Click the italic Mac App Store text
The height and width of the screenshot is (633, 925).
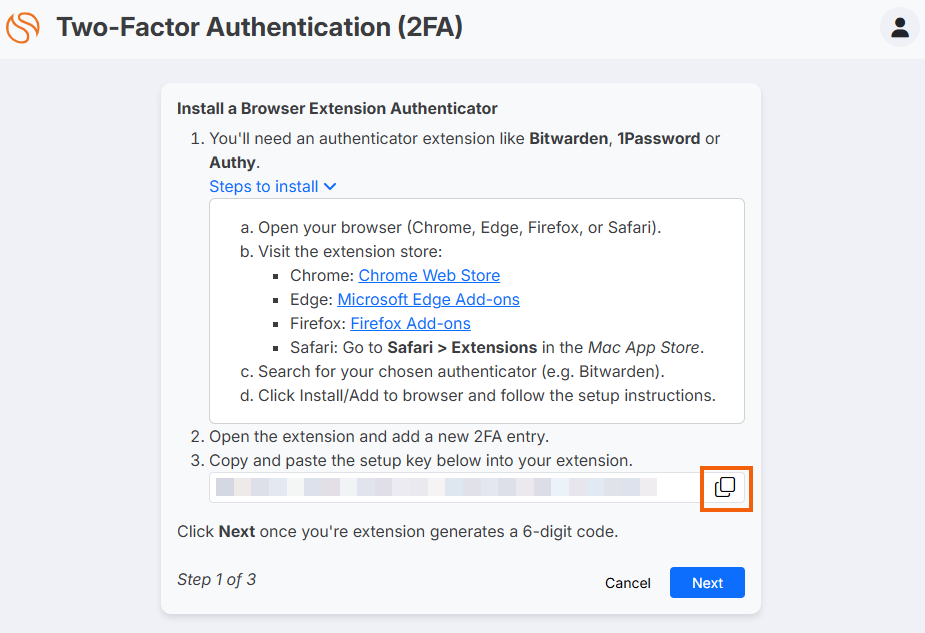coord(644,347)
